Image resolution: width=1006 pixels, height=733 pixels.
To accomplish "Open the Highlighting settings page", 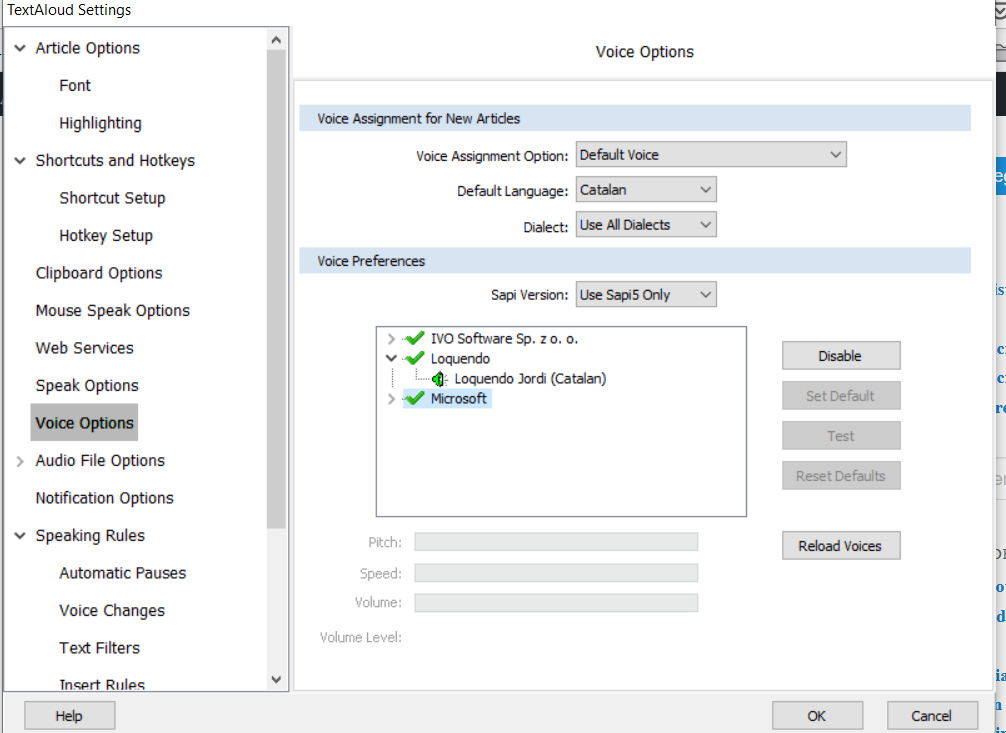I will click(100, 123).
